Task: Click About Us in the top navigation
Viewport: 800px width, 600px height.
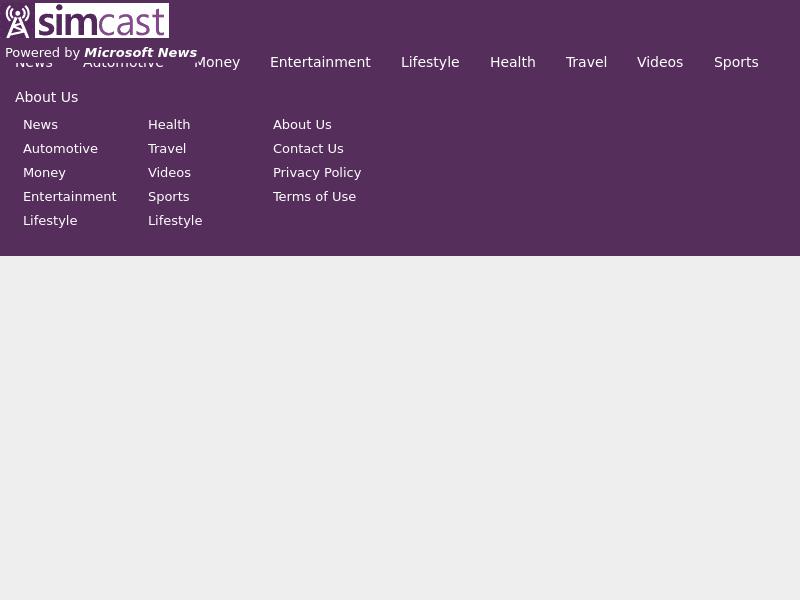Action: [x=46, y=97]
